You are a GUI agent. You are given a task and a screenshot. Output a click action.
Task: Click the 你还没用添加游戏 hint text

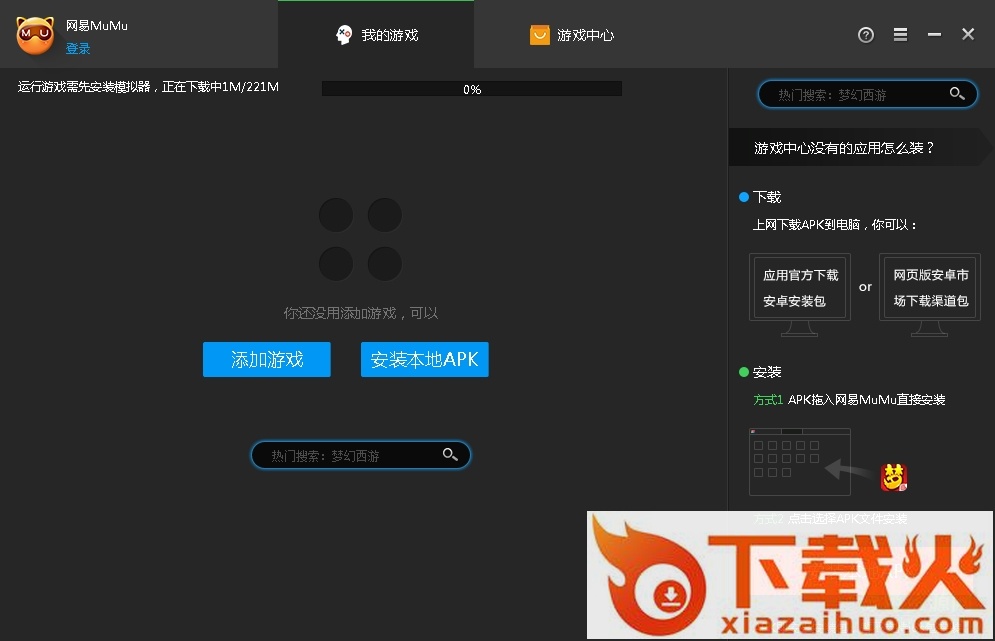360,313
